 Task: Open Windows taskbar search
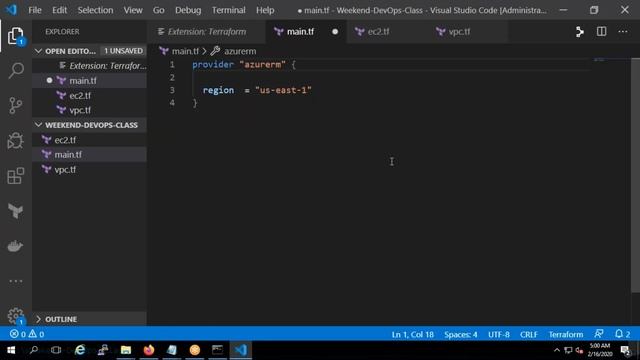pyautogui.click(x=34, y=350)
